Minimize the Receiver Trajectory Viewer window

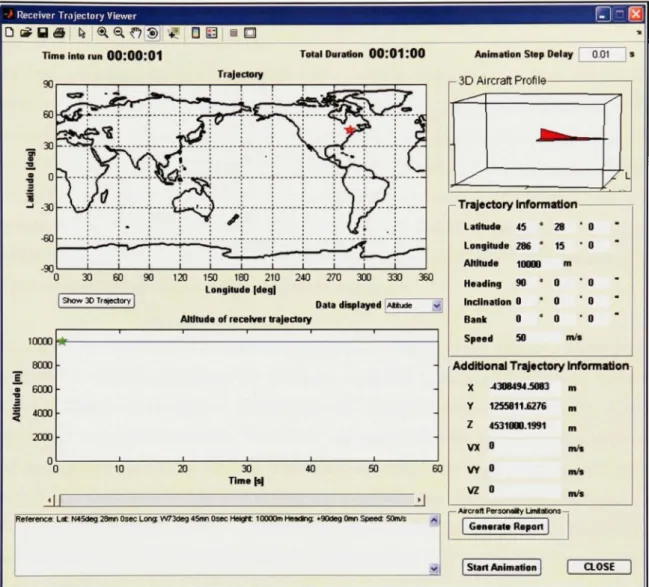tap(603, 15)
